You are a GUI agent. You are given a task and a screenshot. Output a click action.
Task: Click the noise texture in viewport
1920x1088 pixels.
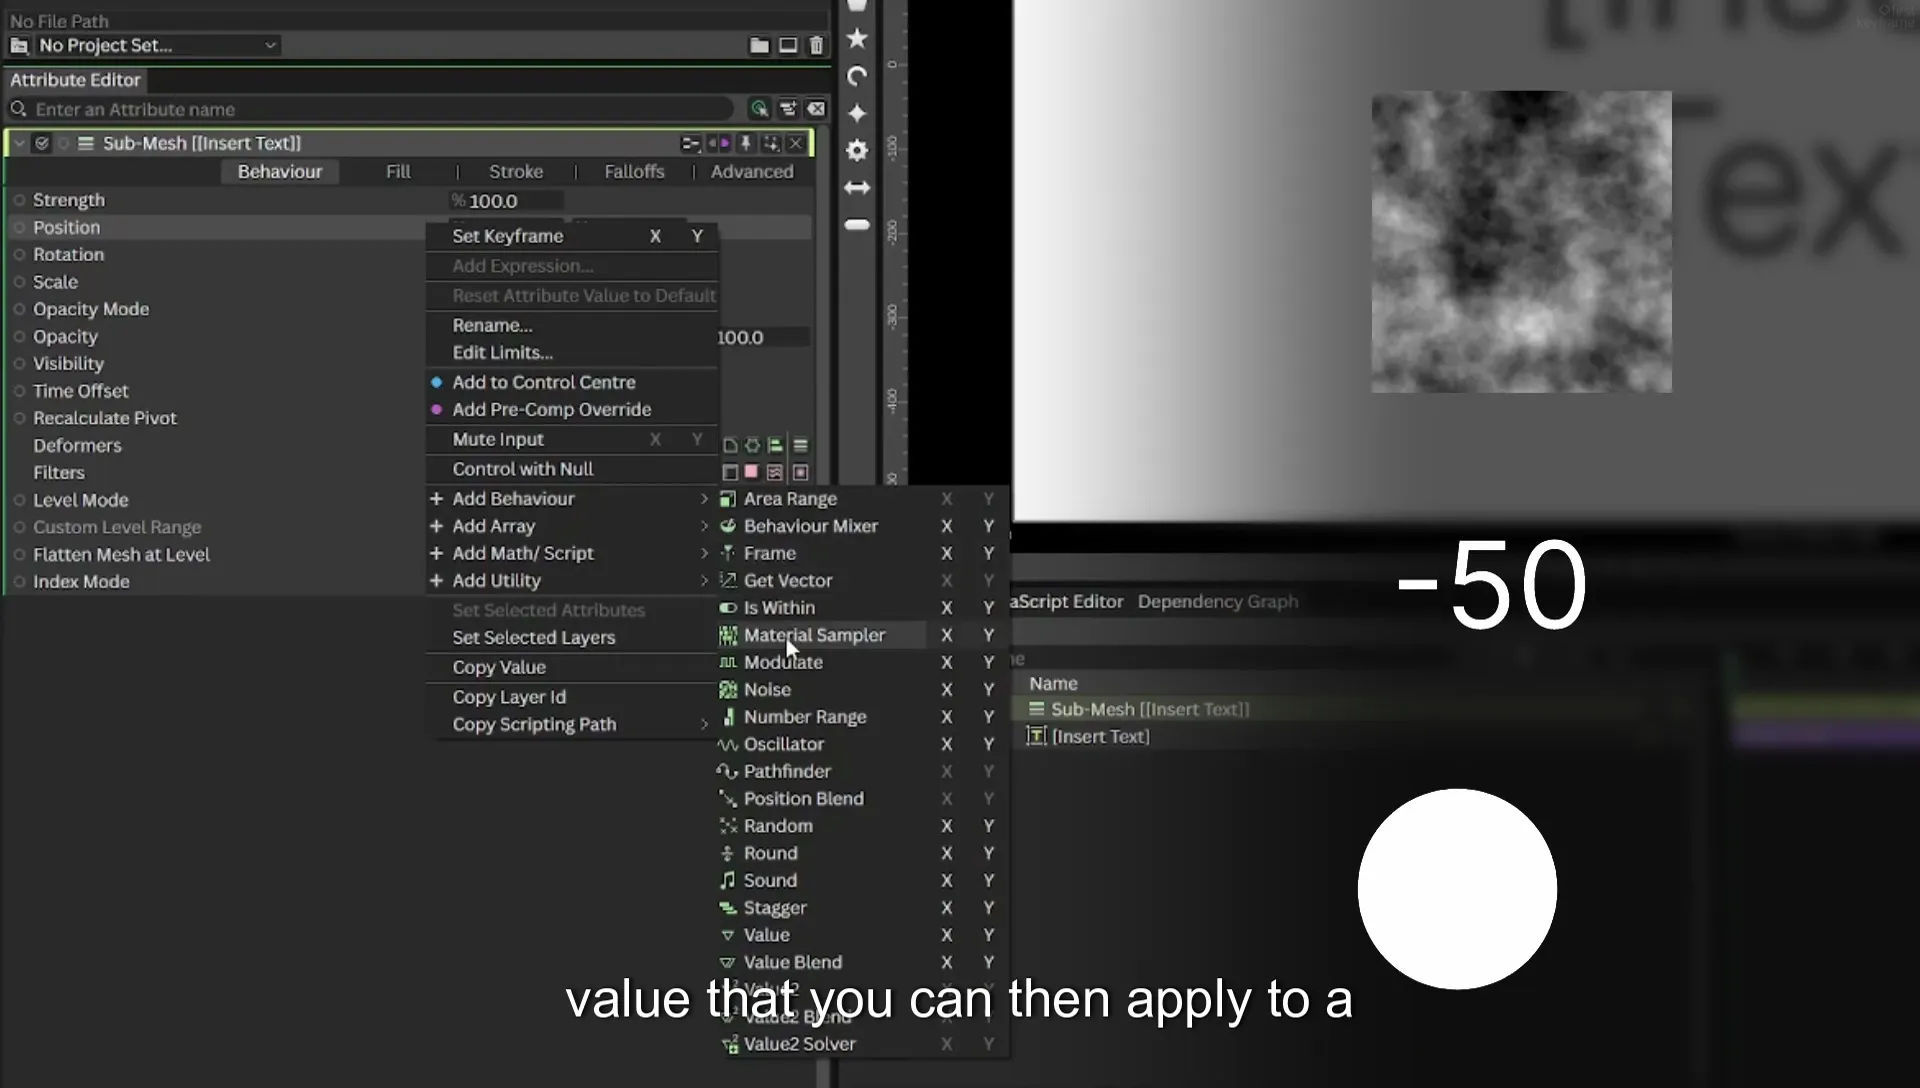[1521, 242]
